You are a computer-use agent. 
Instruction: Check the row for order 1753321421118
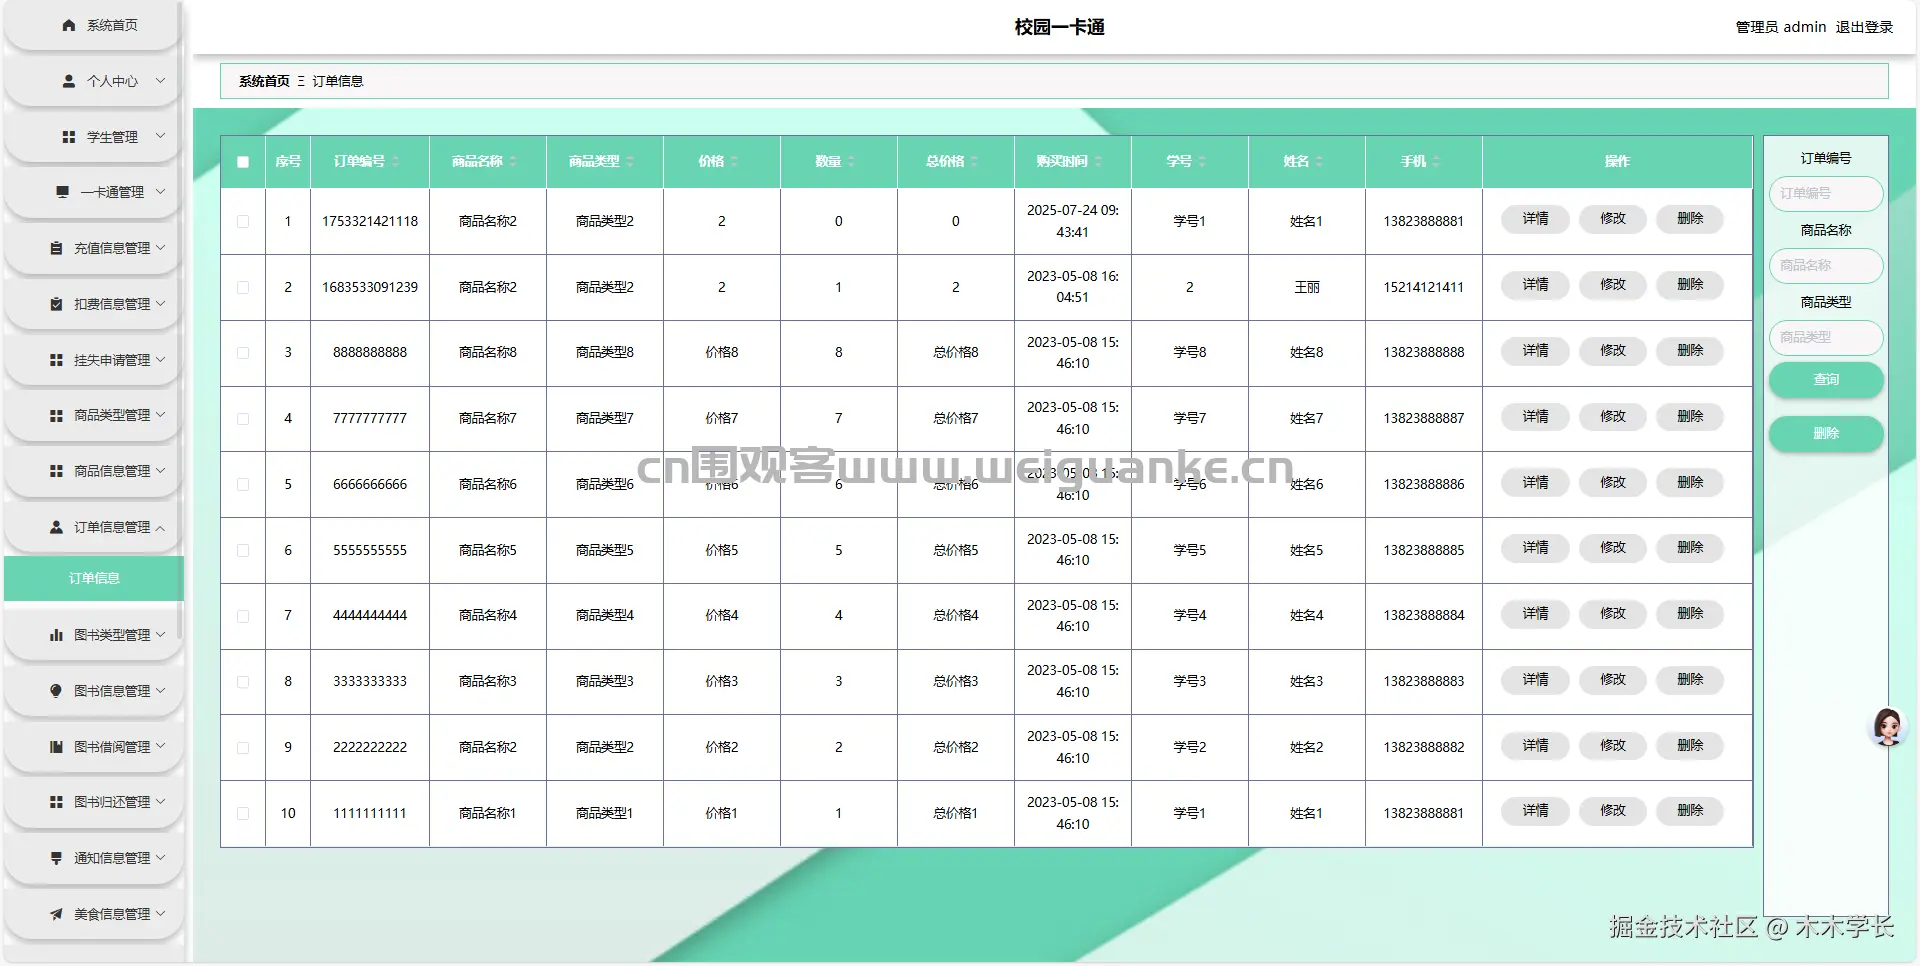pyautogui.click(x=243, y=221)
